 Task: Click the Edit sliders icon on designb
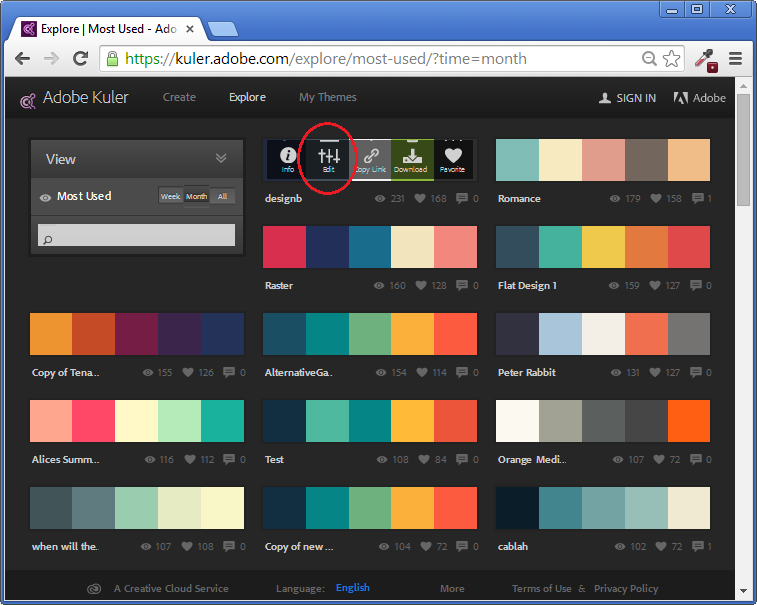point(329,160)
